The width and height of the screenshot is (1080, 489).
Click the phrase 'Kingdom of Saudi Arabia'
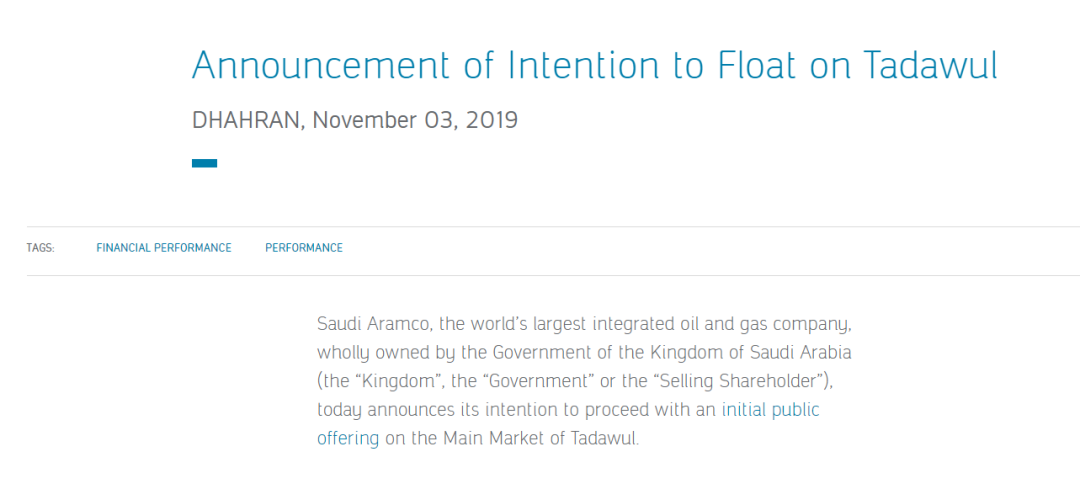(x=750, y=353)
